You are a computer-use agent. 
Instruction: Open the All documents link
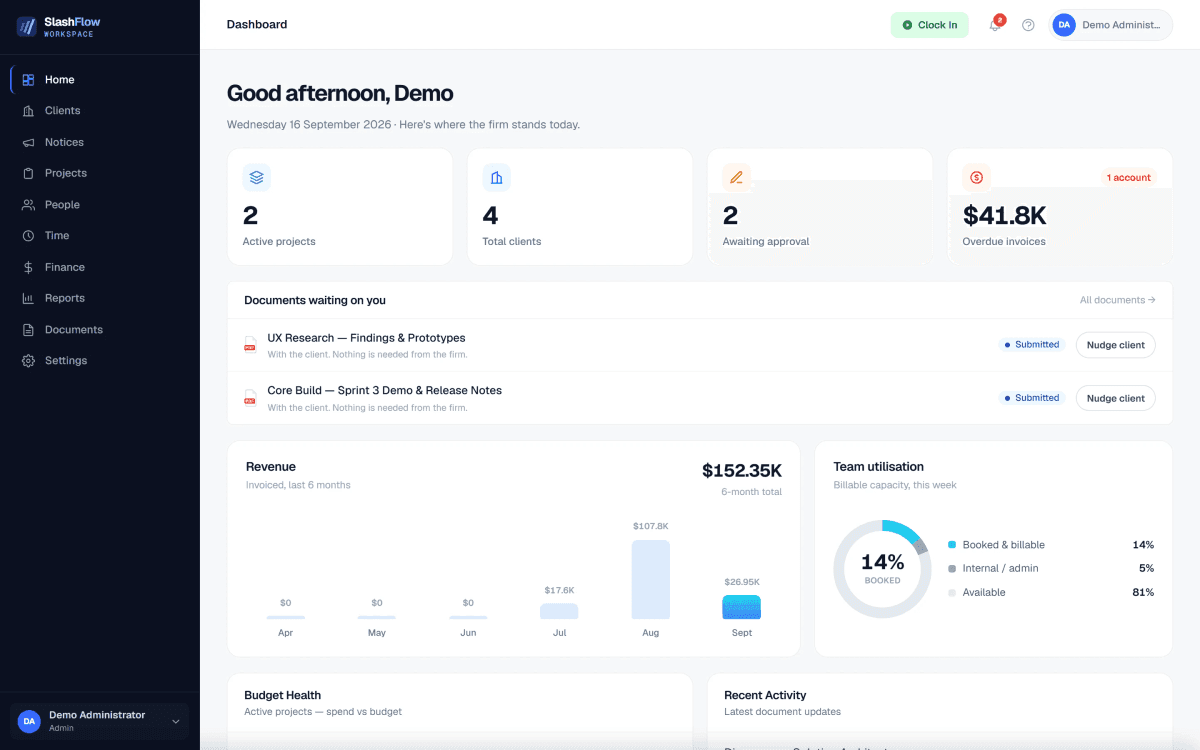point(1117,300)
